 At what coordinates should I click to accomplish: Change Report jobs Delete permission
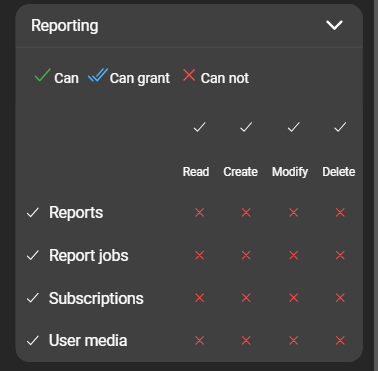click(x=340, y=255)
